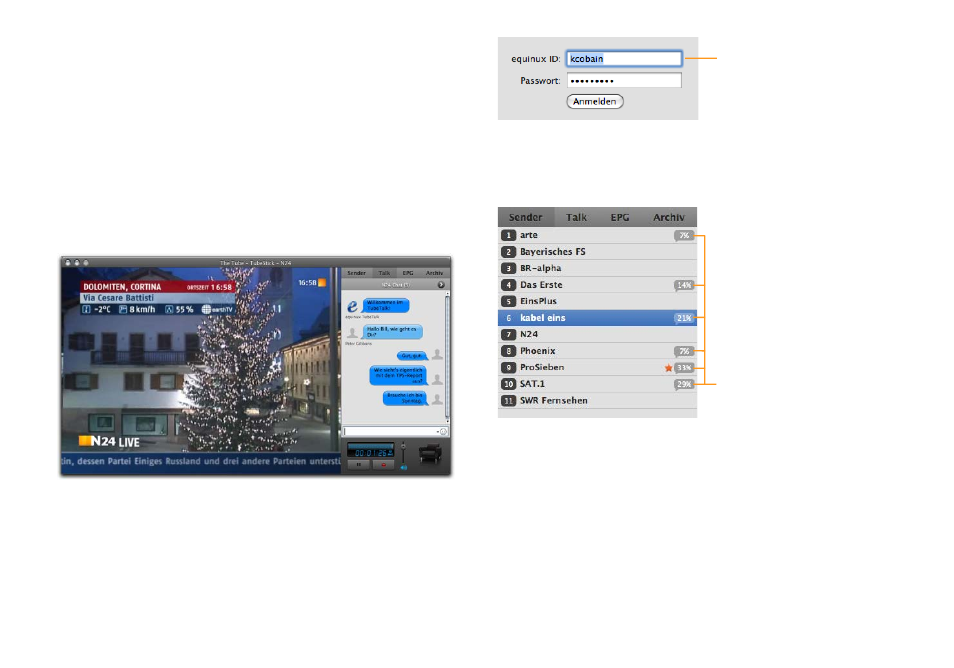Click the armchair icon in the player
Screen dimensions: 954x668
pyautogui.click(x=430, y=453)
